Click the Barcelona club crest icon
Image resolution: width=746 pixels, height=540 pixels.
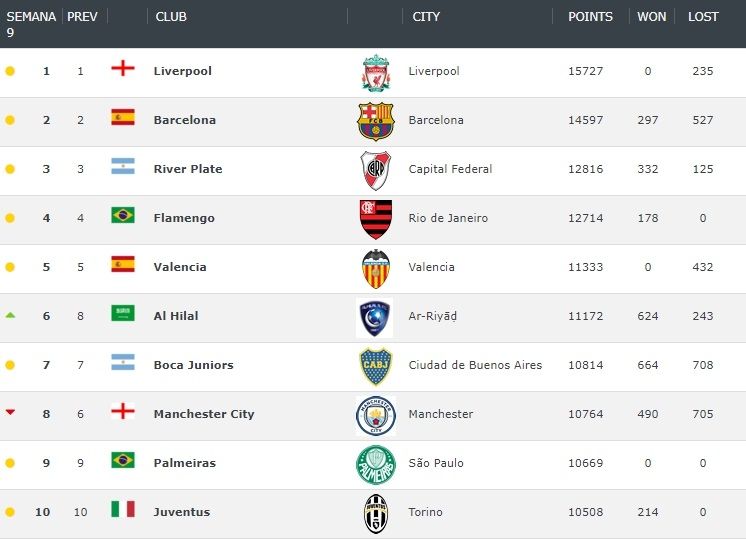click(376, 121)
